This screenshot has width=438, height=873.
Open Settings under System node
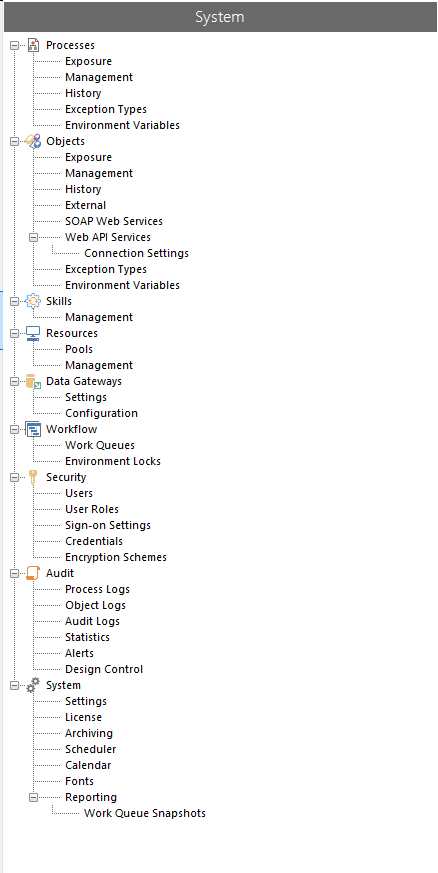(86, 702)
